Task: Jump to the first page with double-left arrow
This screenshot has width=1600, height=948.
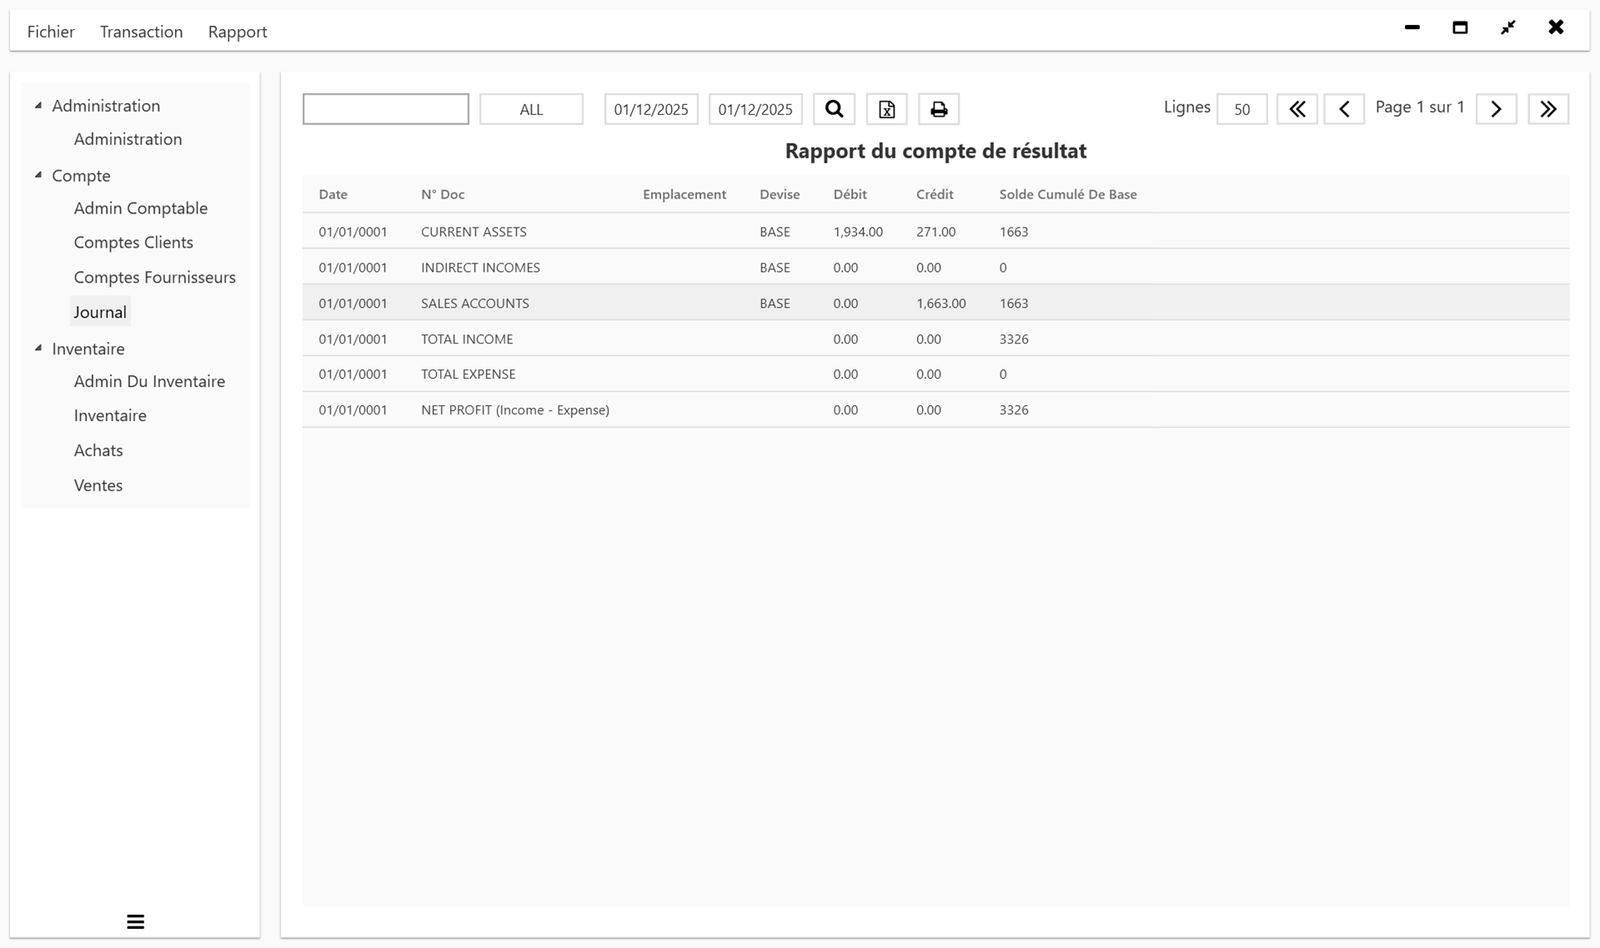Action: [x=1297, y=108]
